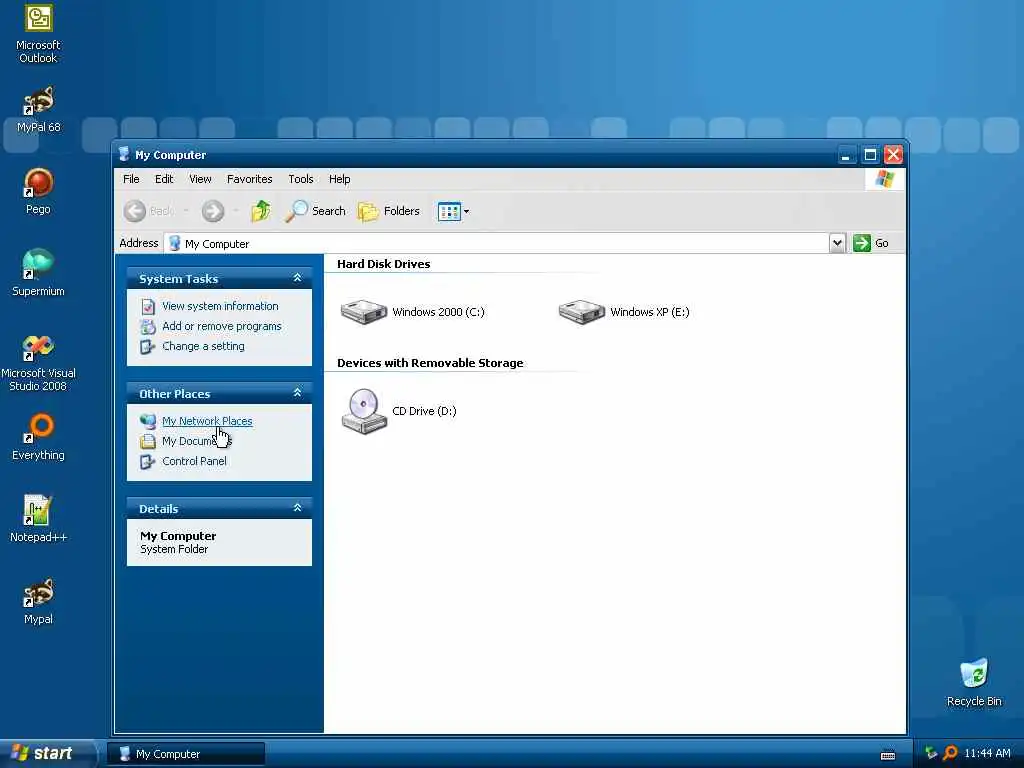Screen dimensions: 1024x768
Task: Maximize the My Computer window
Action: 870,155
